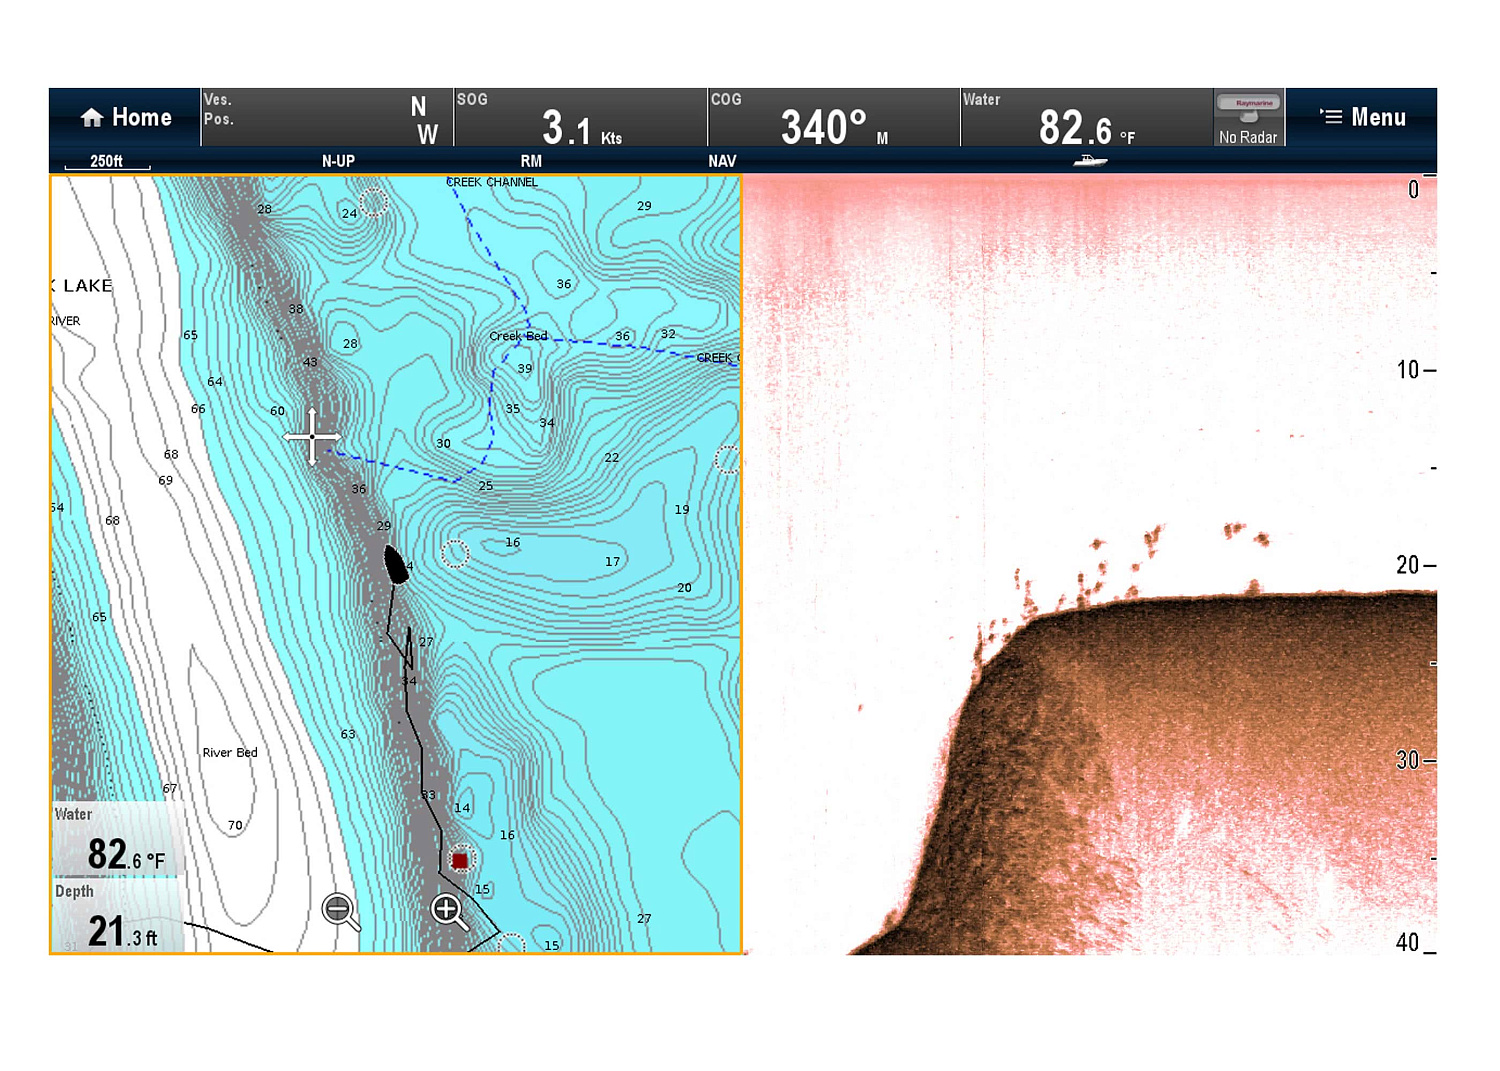The height and width of the screenshot is (1071, 1500).
Task: Click the Raymarine No Radar status icon
Action: pyautogui.click(x=1248, y=117)
